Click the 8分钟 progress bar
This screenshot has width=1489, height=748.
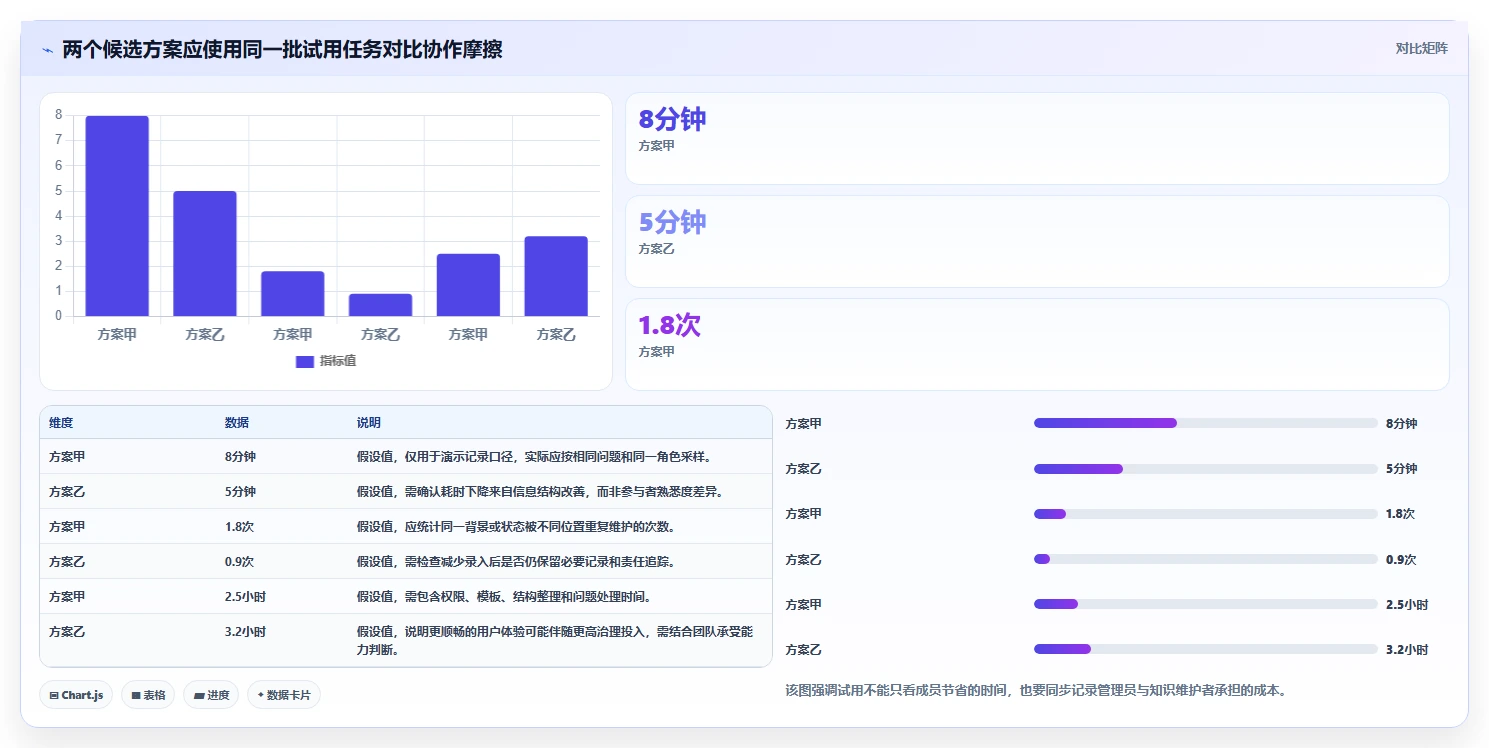pos(1206,423)
